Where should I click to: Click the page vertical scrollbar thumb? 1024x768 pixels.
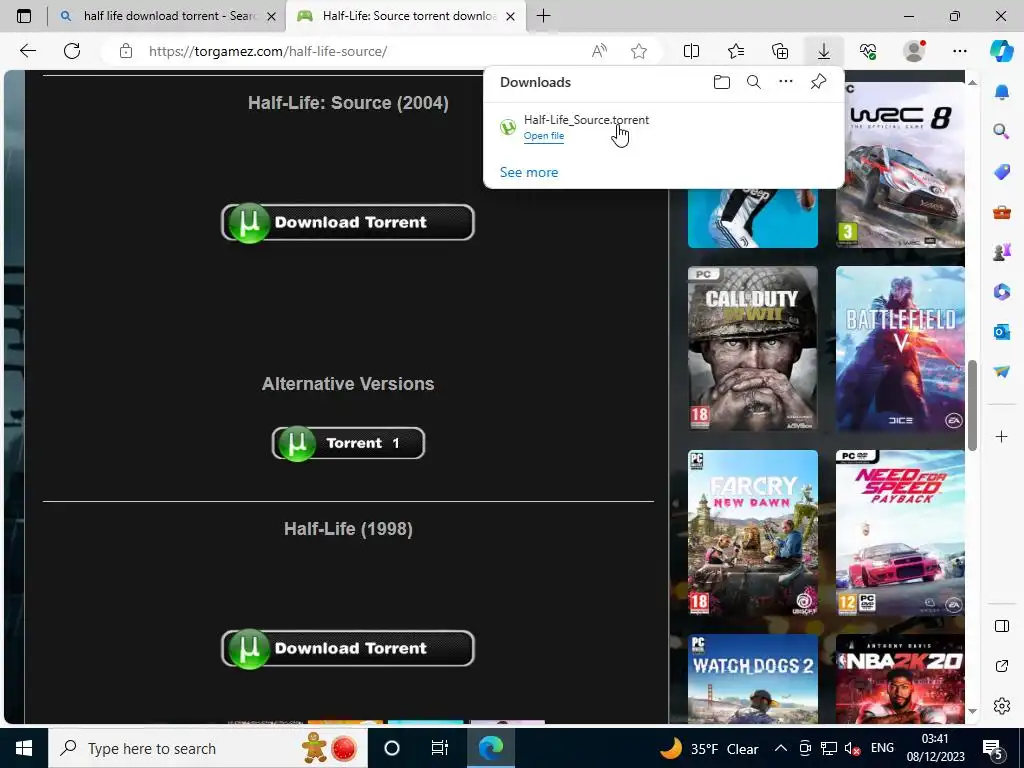pyautogui.click(x=972, y=405)
